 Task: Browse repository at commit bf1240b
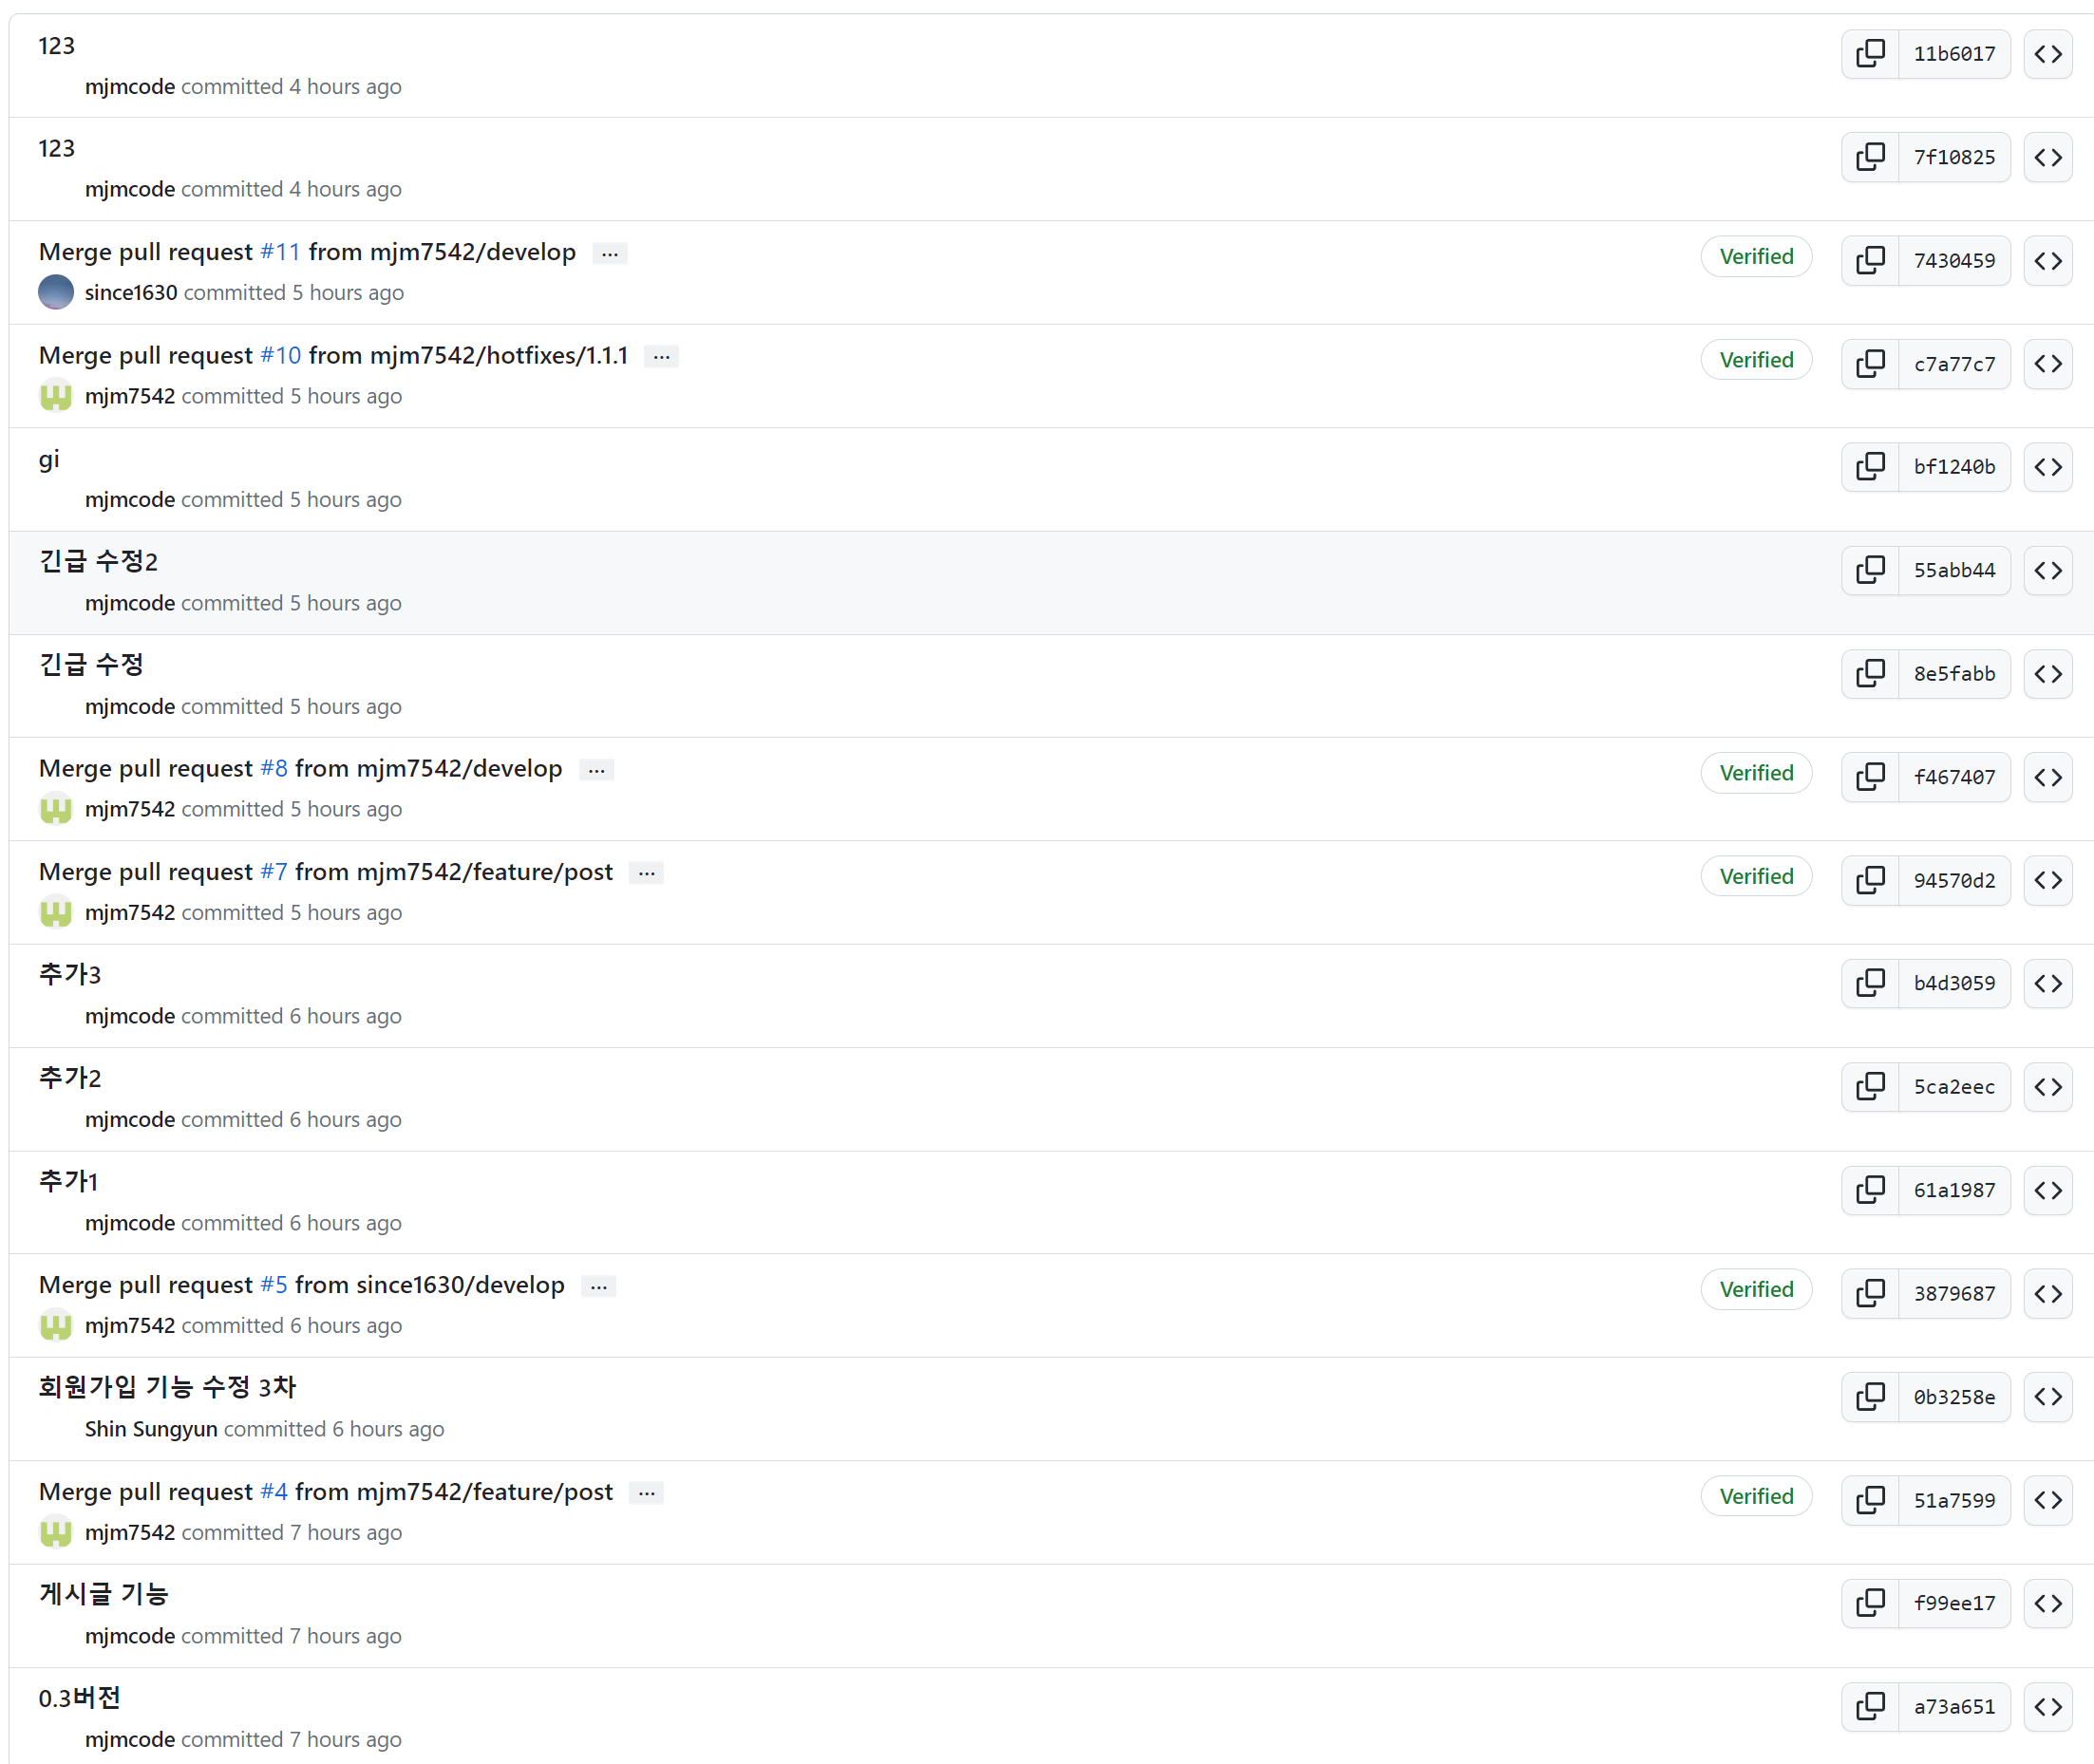click(x=2047, y=467)
